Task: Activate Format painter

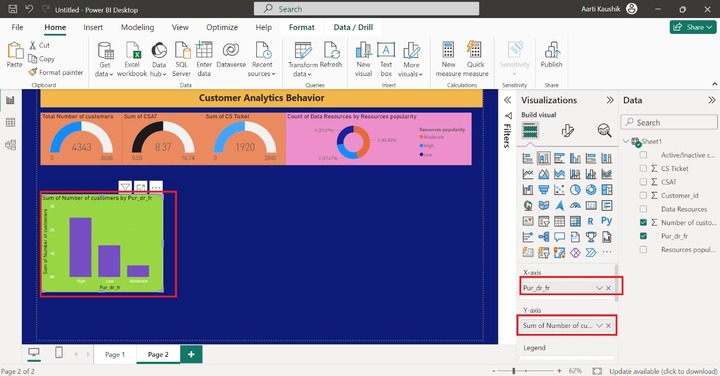Action: point(56,72)
